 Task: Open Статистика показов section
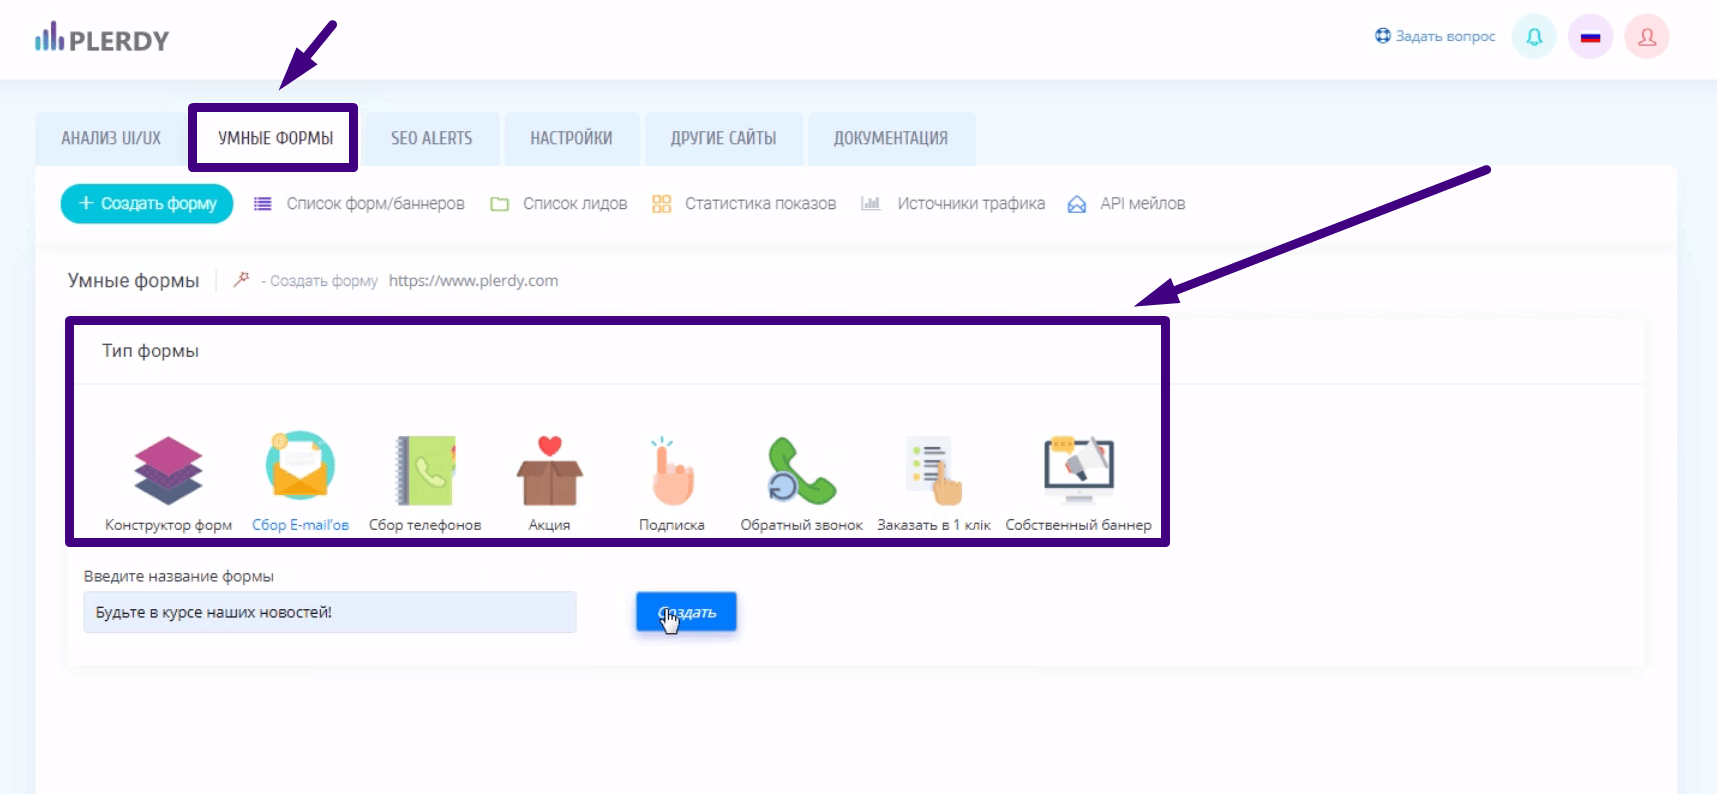click(759, 204)
